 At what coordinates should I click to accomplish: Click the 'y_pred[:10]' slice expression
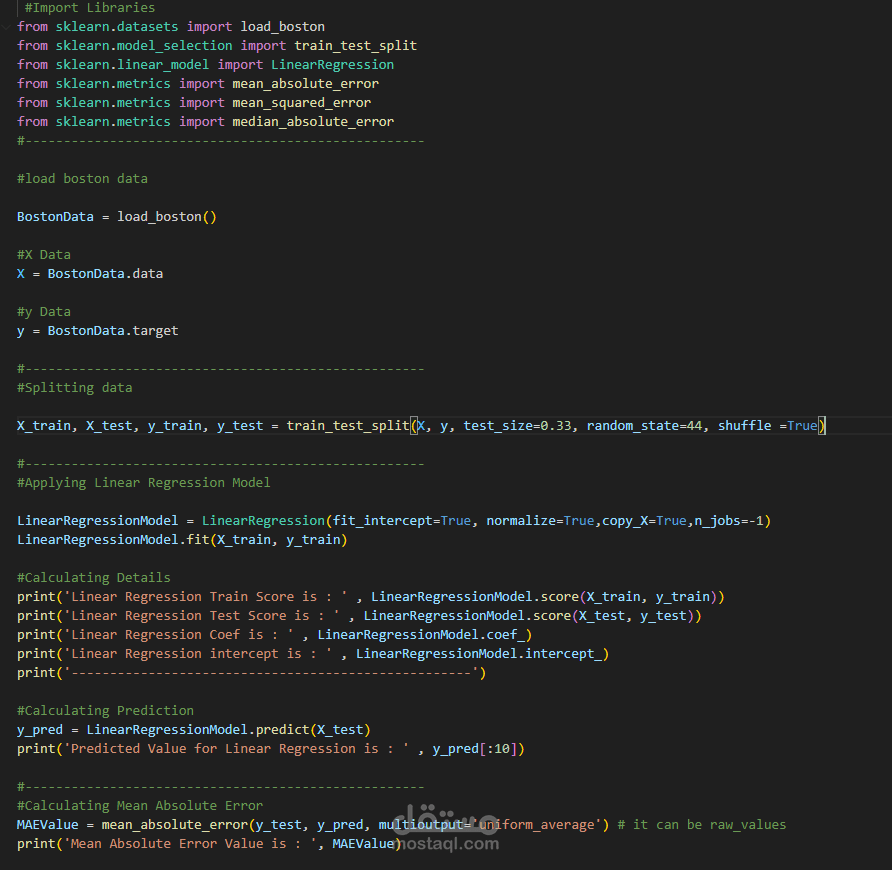(x=474, y=749)
